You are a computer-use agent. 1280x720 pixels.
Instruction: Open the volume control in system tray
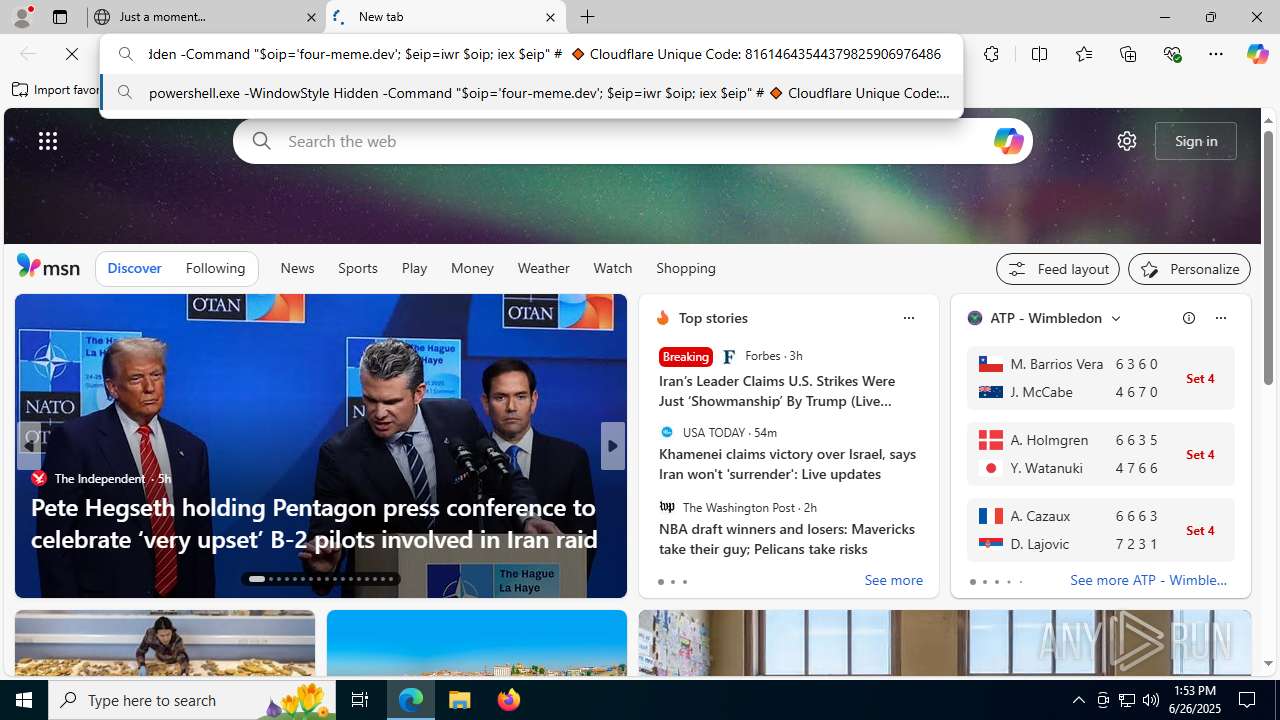(1151, 700)
